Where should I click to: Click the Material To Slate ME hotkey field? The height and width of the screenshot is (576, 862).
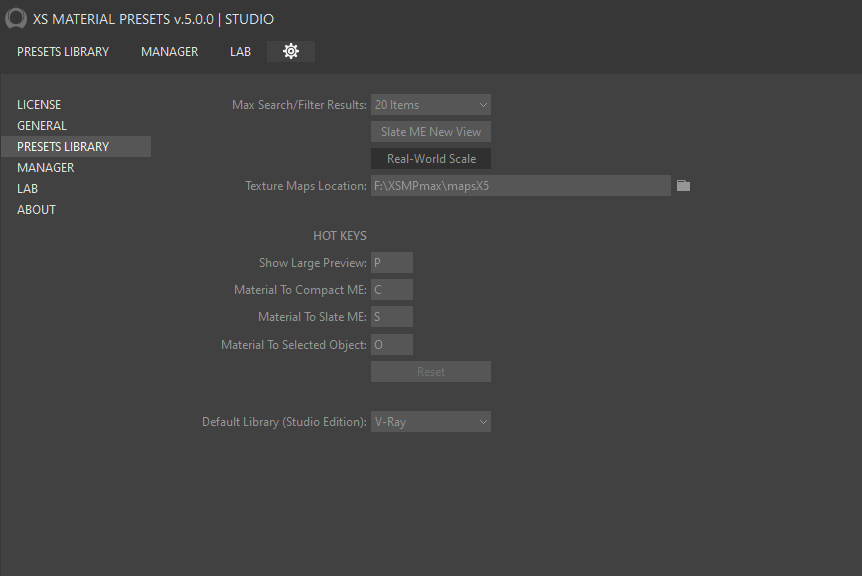(x=392, y=317)
